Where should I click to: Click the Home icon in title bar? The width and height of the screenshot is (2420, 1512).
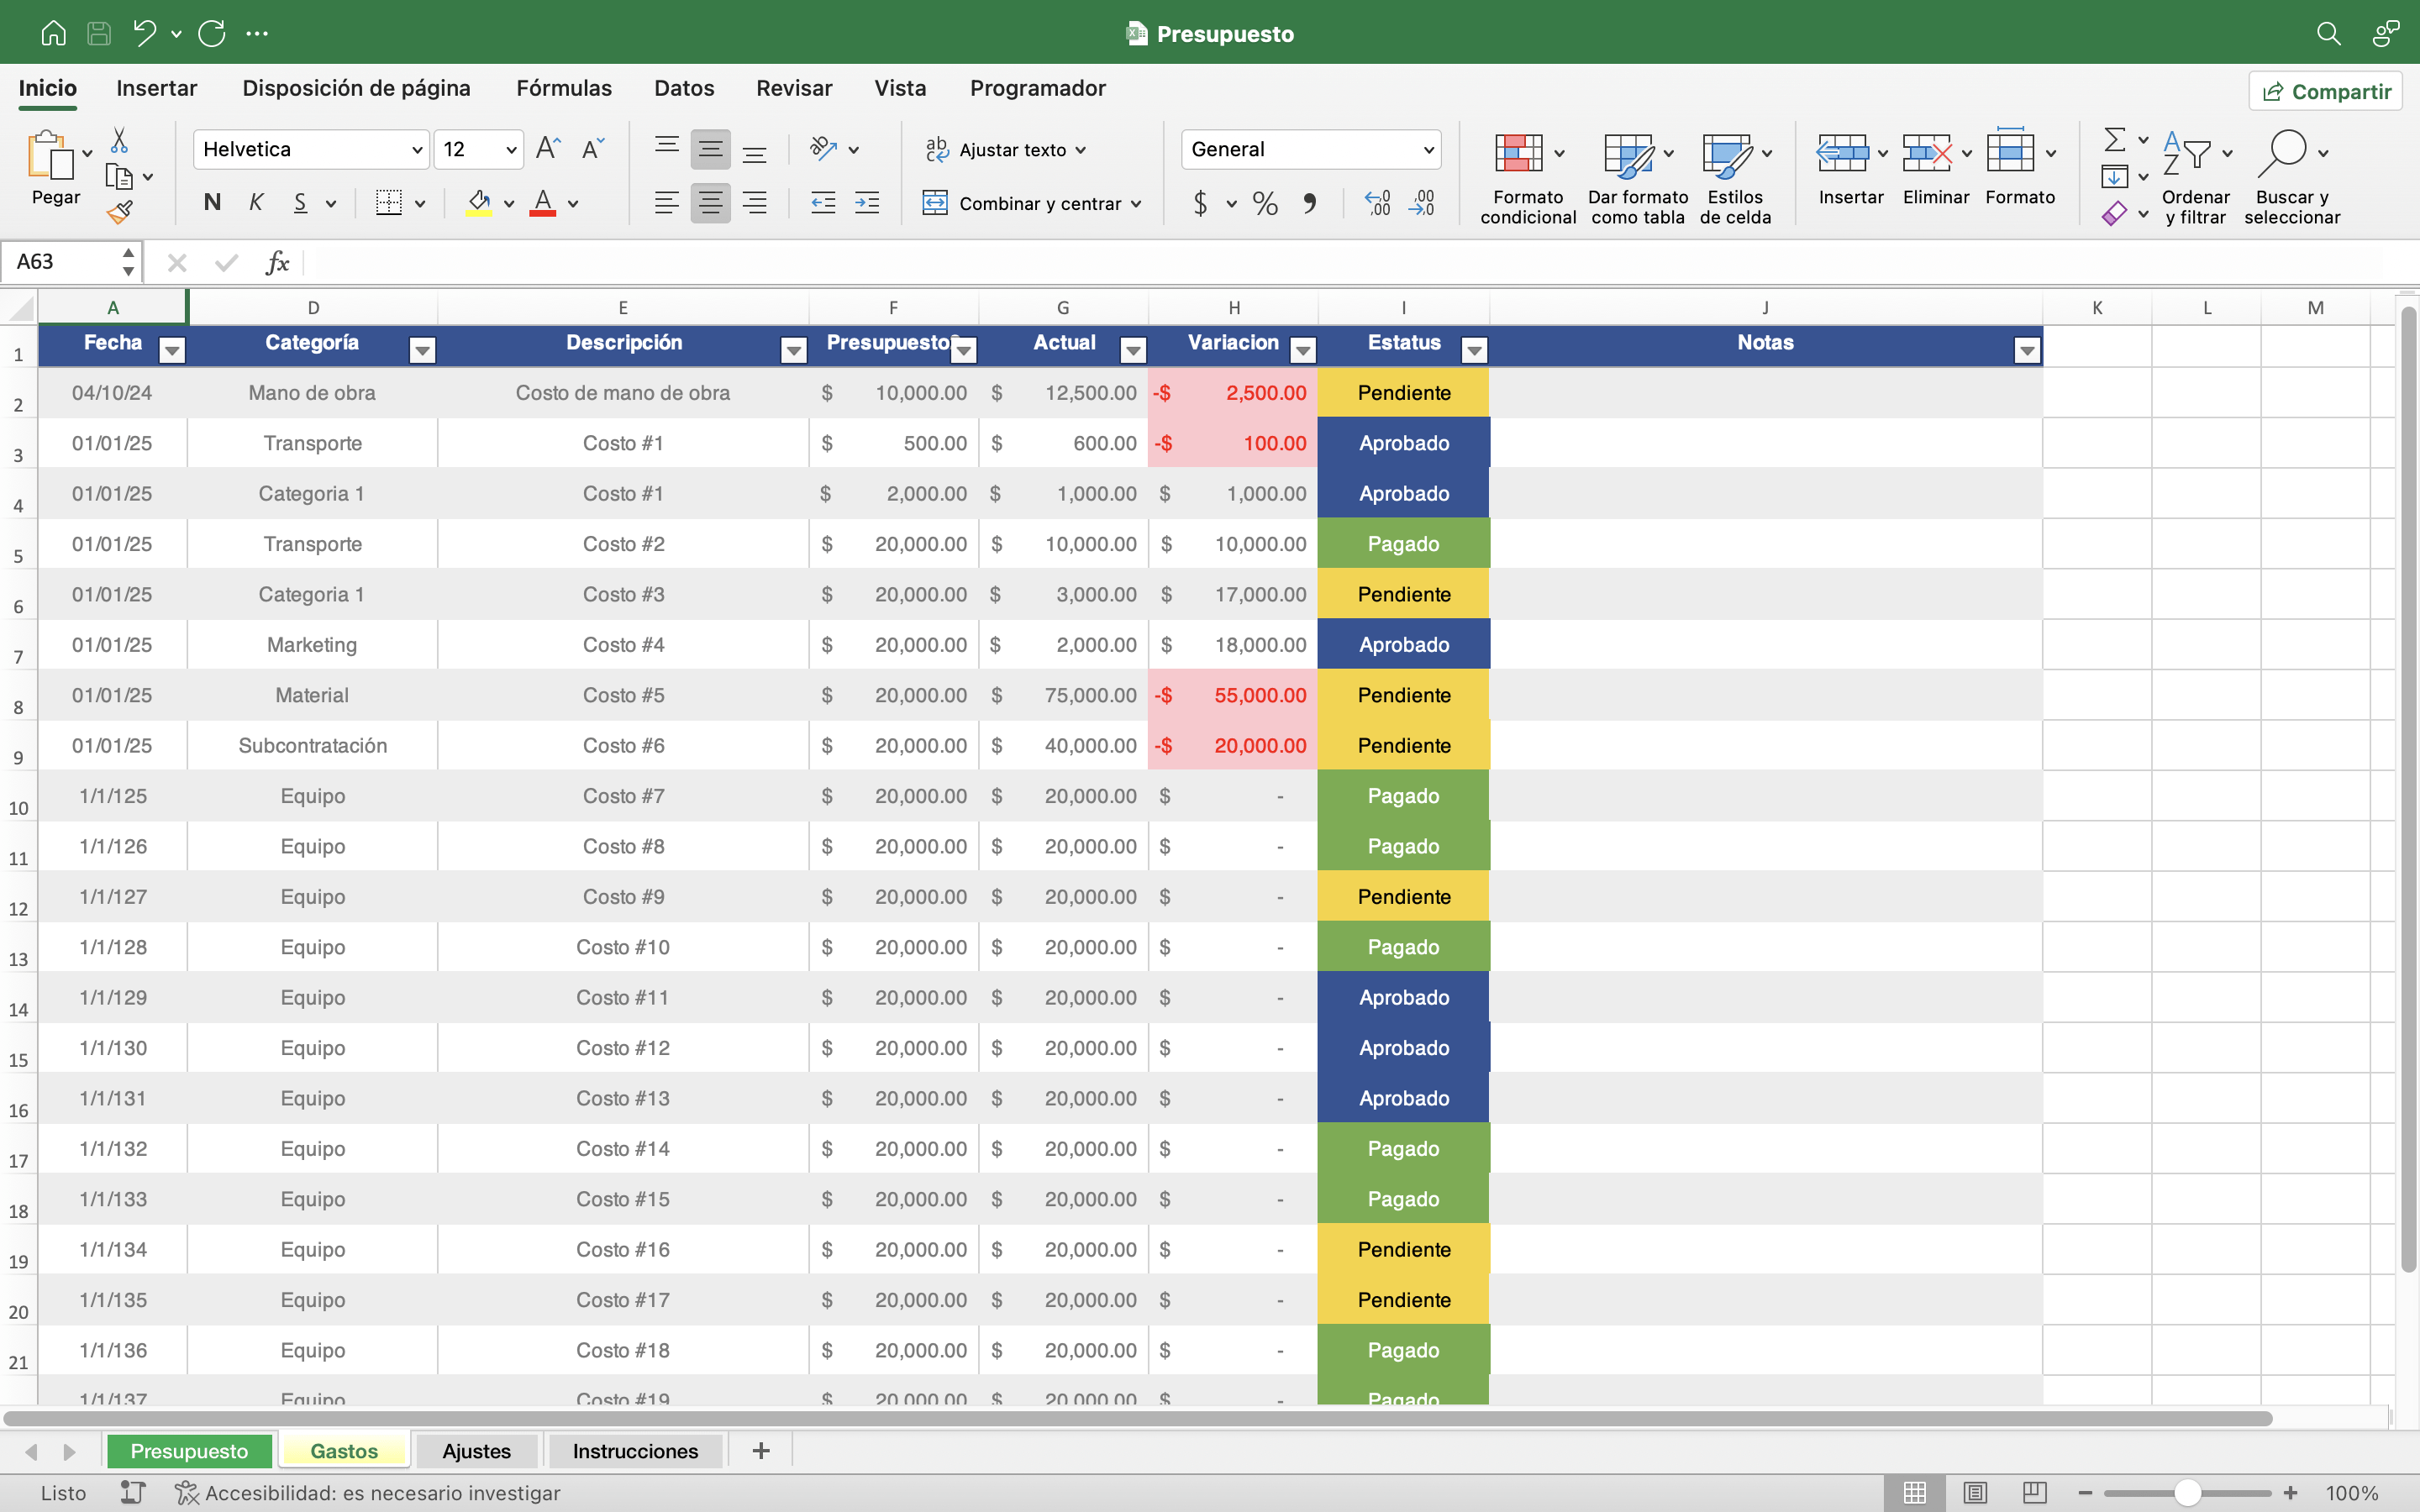pos(53,33)
